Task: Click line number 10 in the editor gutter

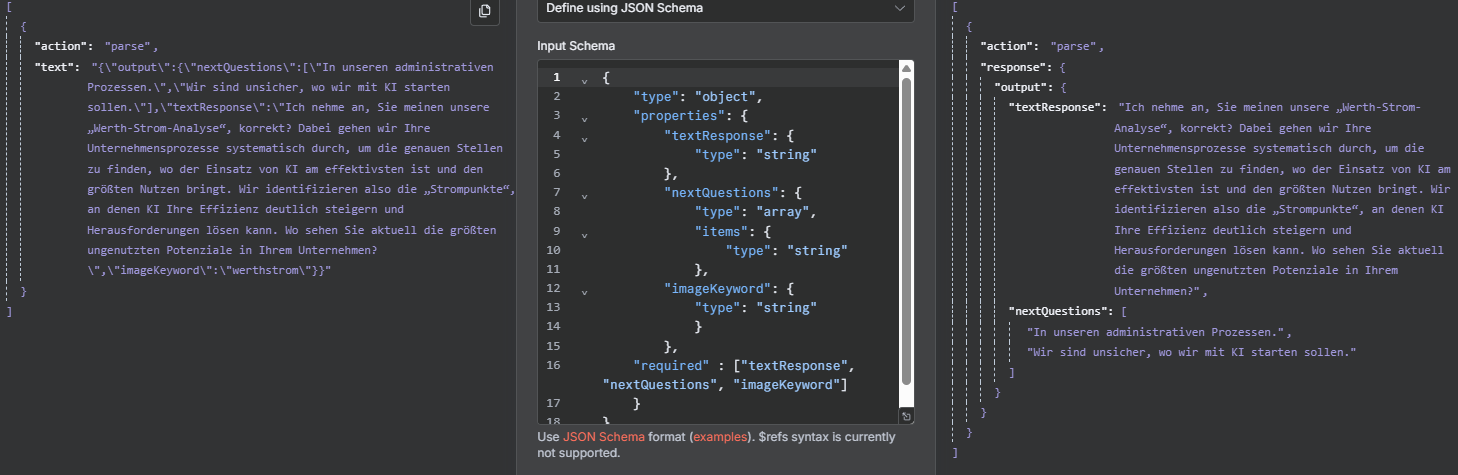Action: pos(556,250)
